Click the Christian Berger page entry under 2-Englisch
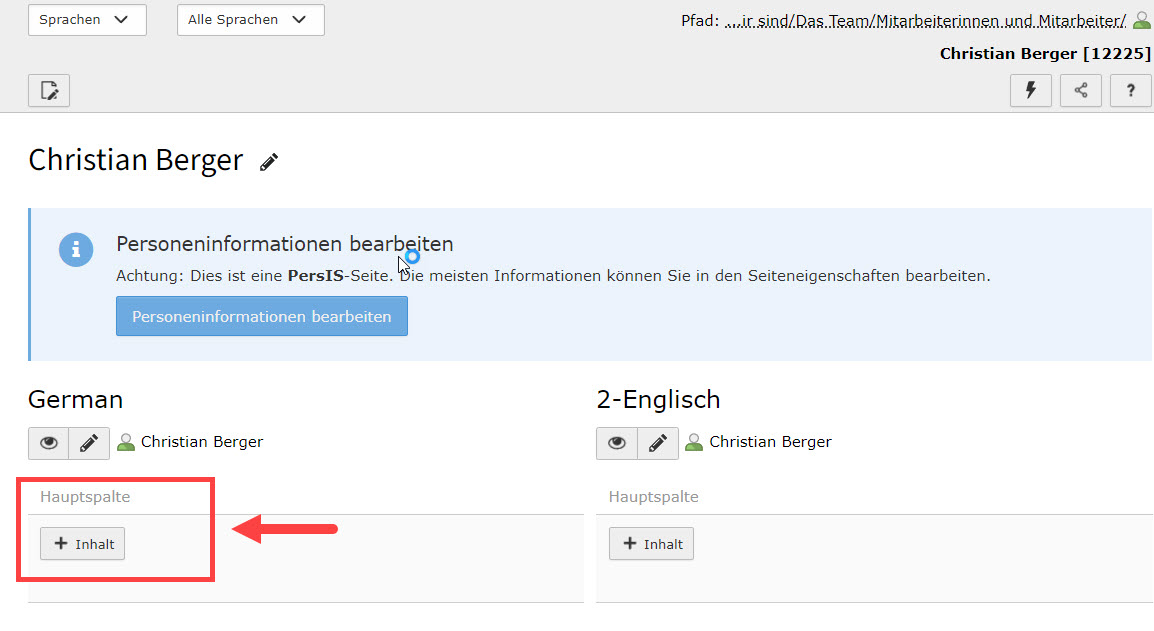1154x631 pixels. tap(770, 442)
